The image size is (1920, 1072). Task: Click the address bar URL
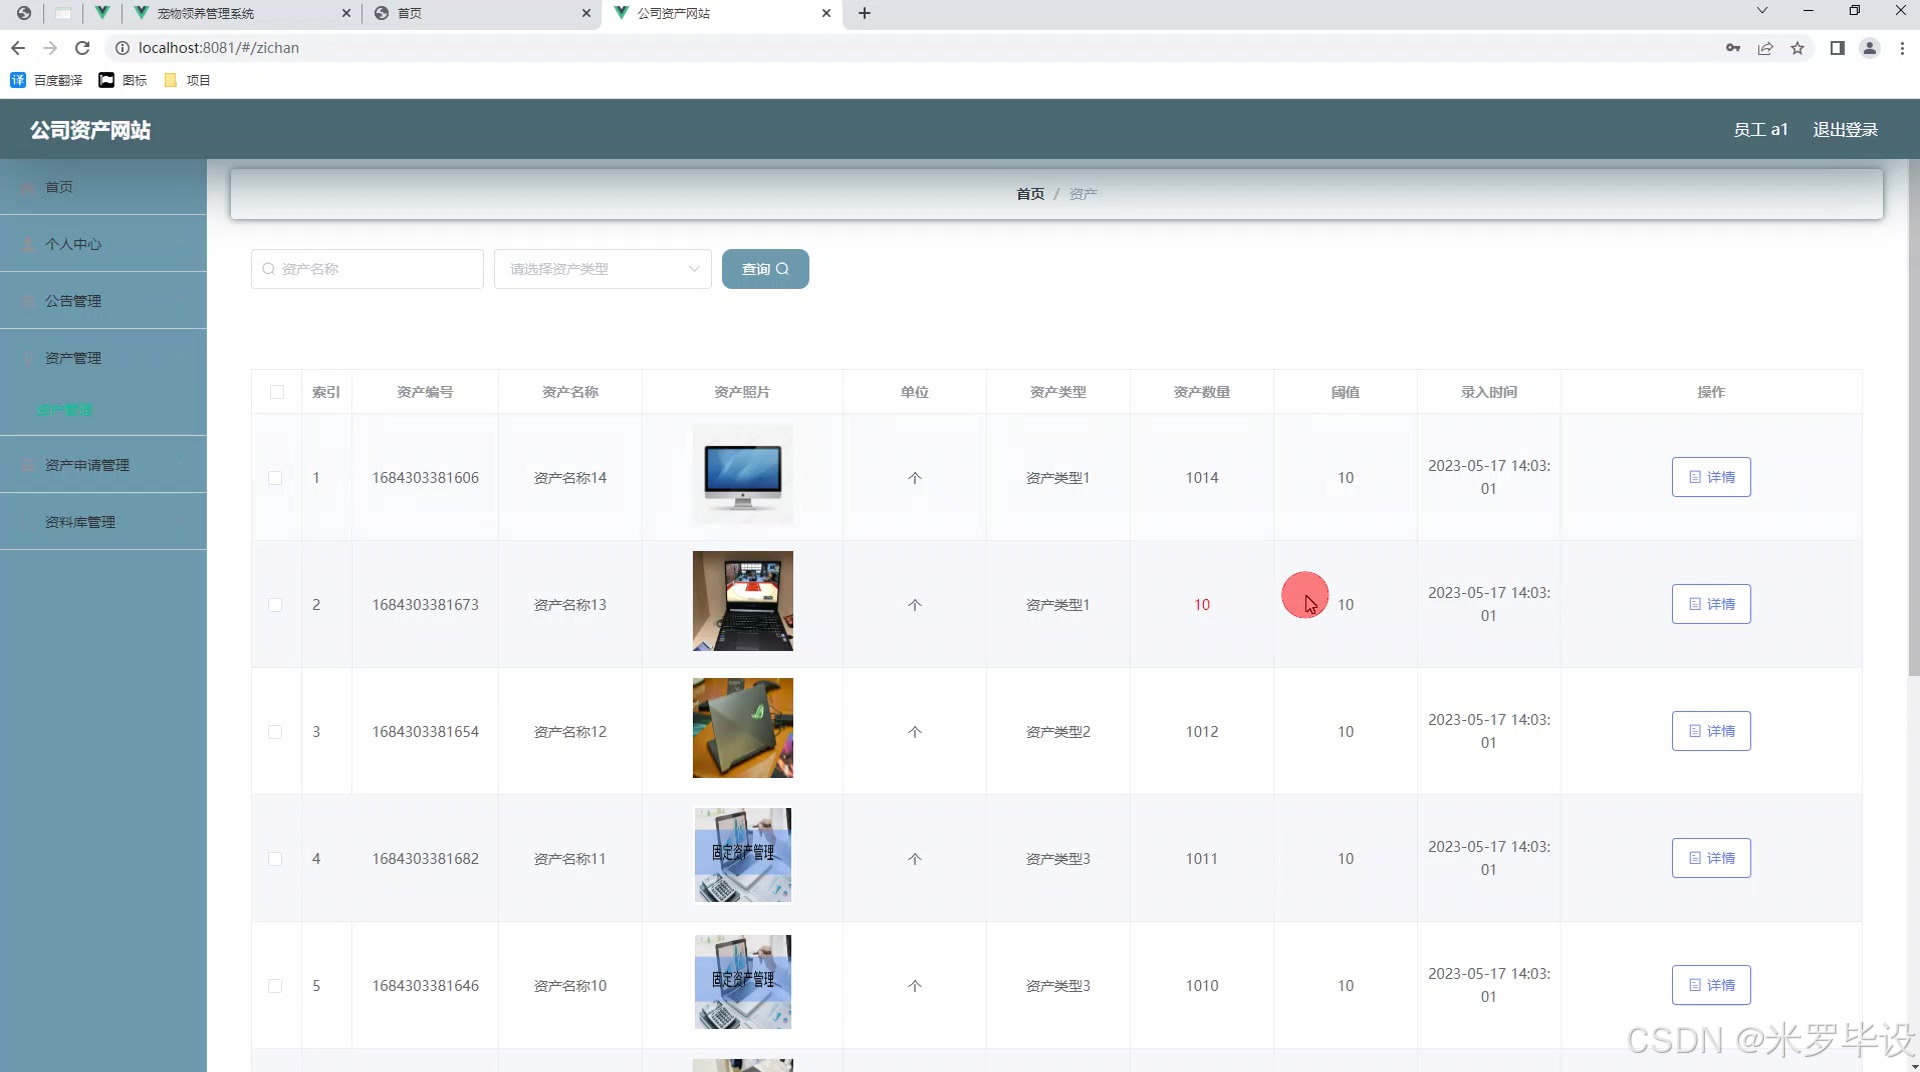(219, 48)
